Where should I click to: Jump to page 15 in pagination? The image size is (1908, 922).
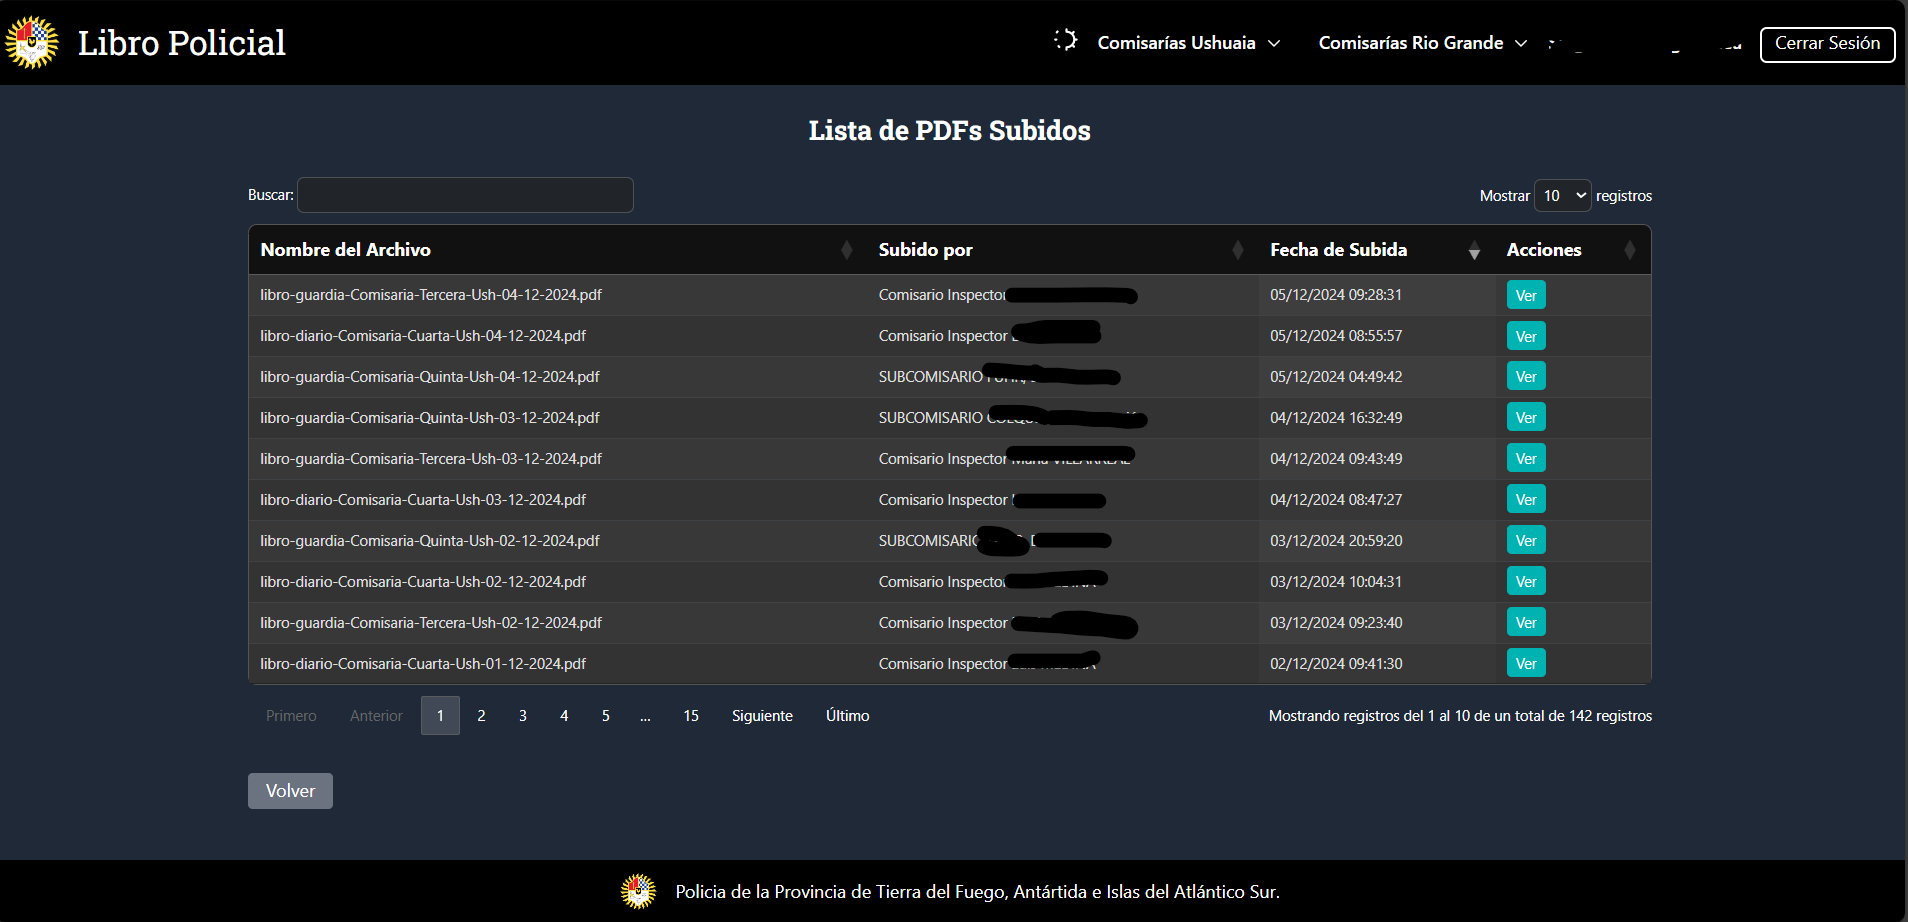690,716
